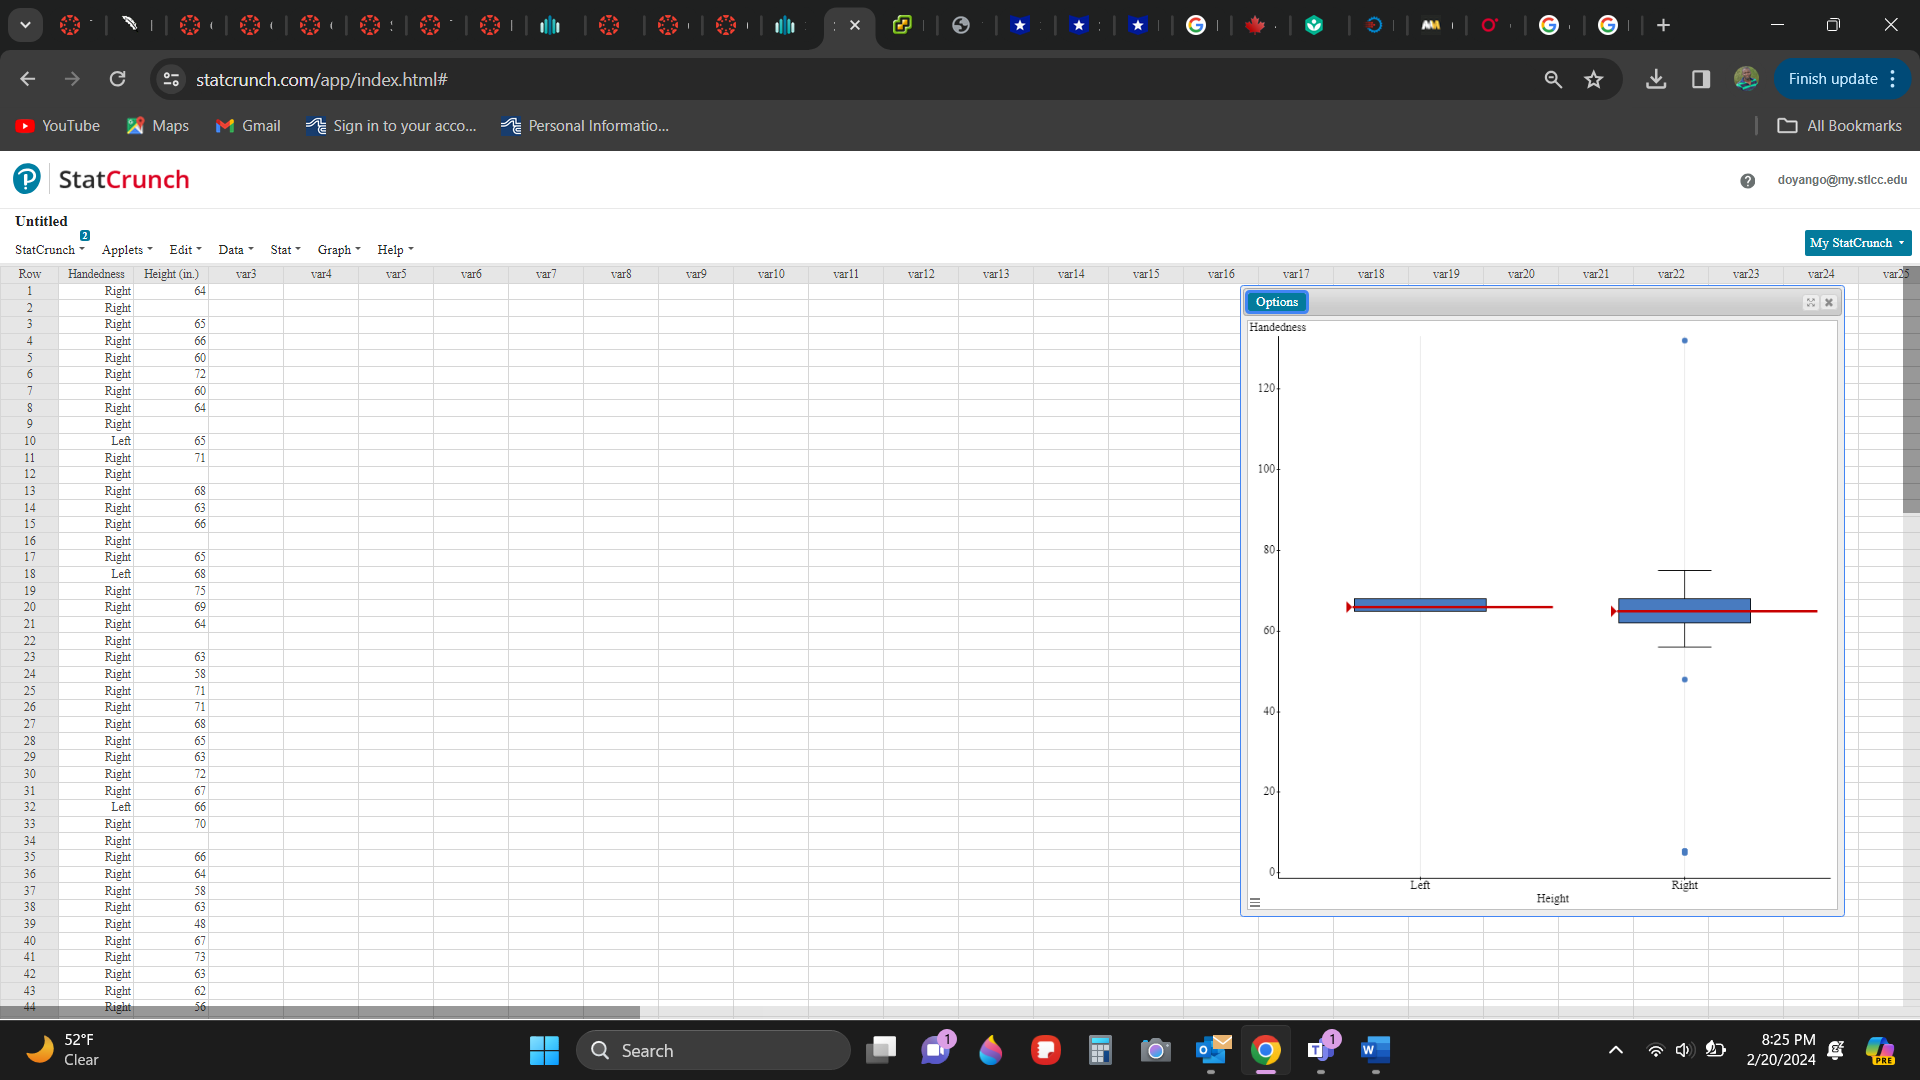Open the help question mark icon
This screenshot has width=1920, height=1080.
(x=1747, y=181)
